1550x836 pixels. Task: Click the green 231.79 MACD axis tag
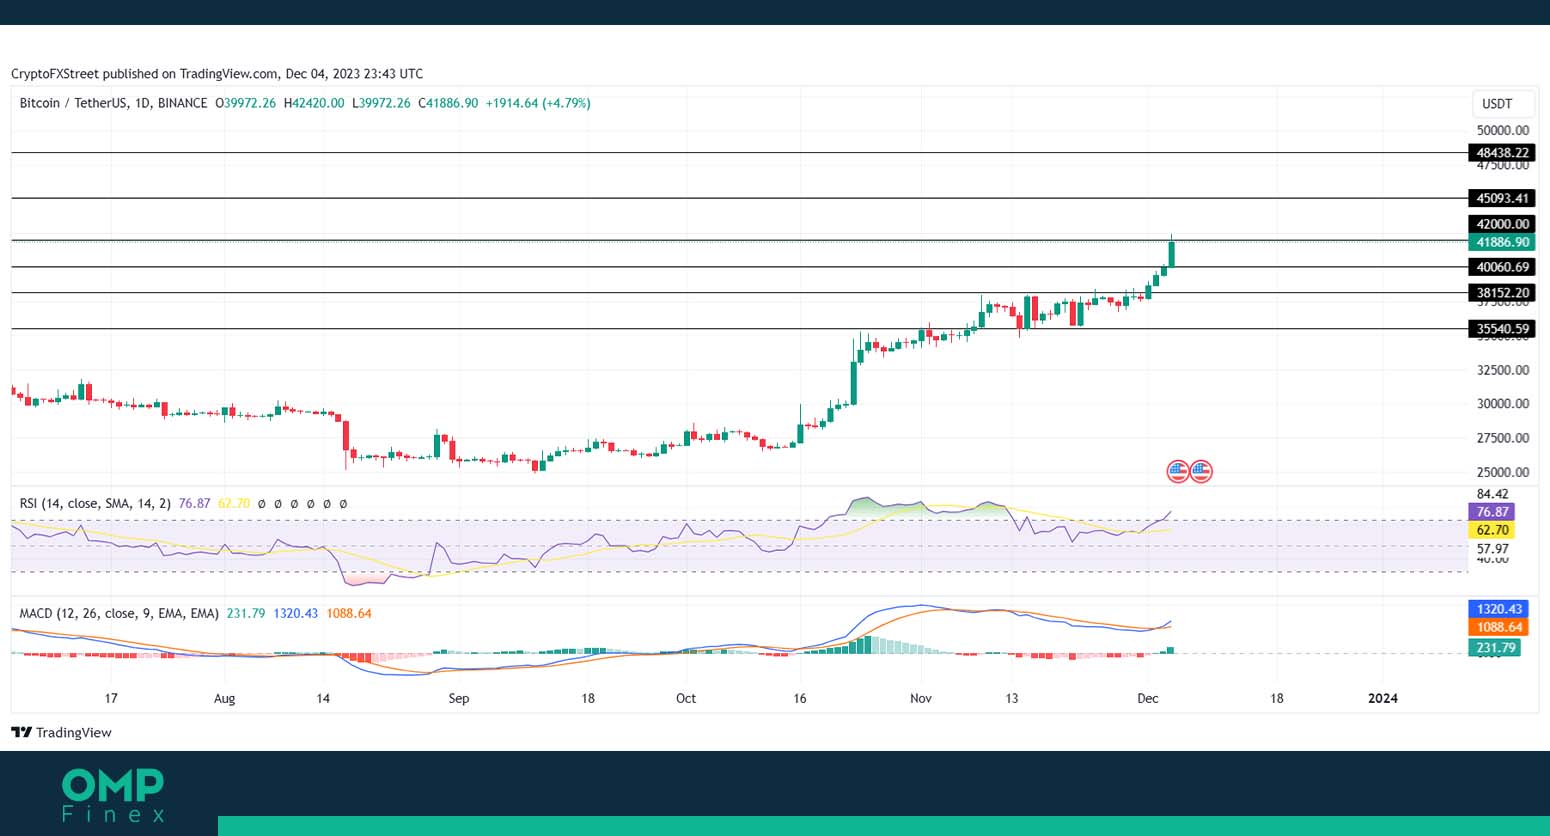click(x=1494, y=648)
